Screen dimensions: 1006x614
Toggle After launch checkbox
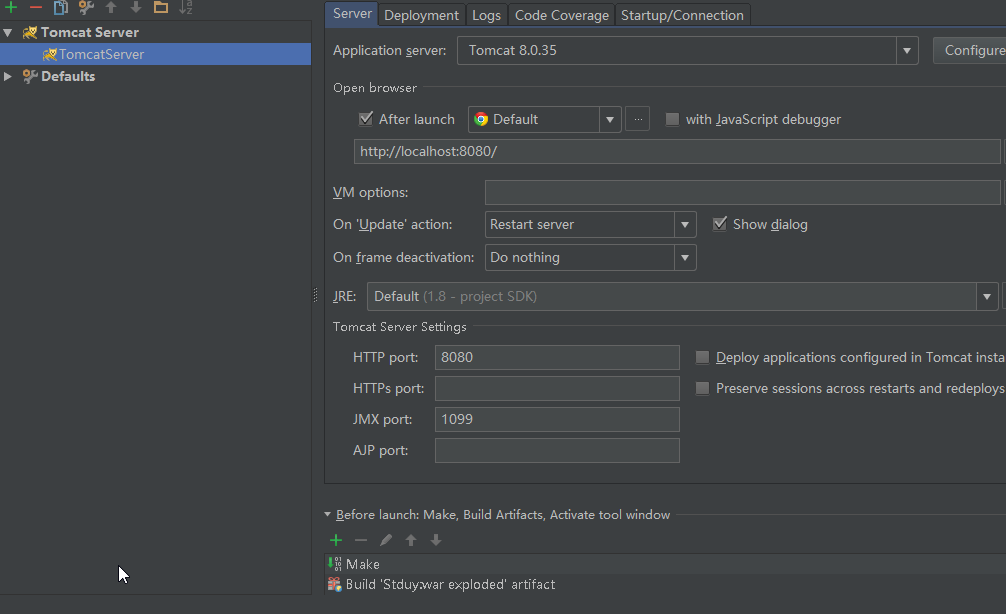tap(366, 119)
